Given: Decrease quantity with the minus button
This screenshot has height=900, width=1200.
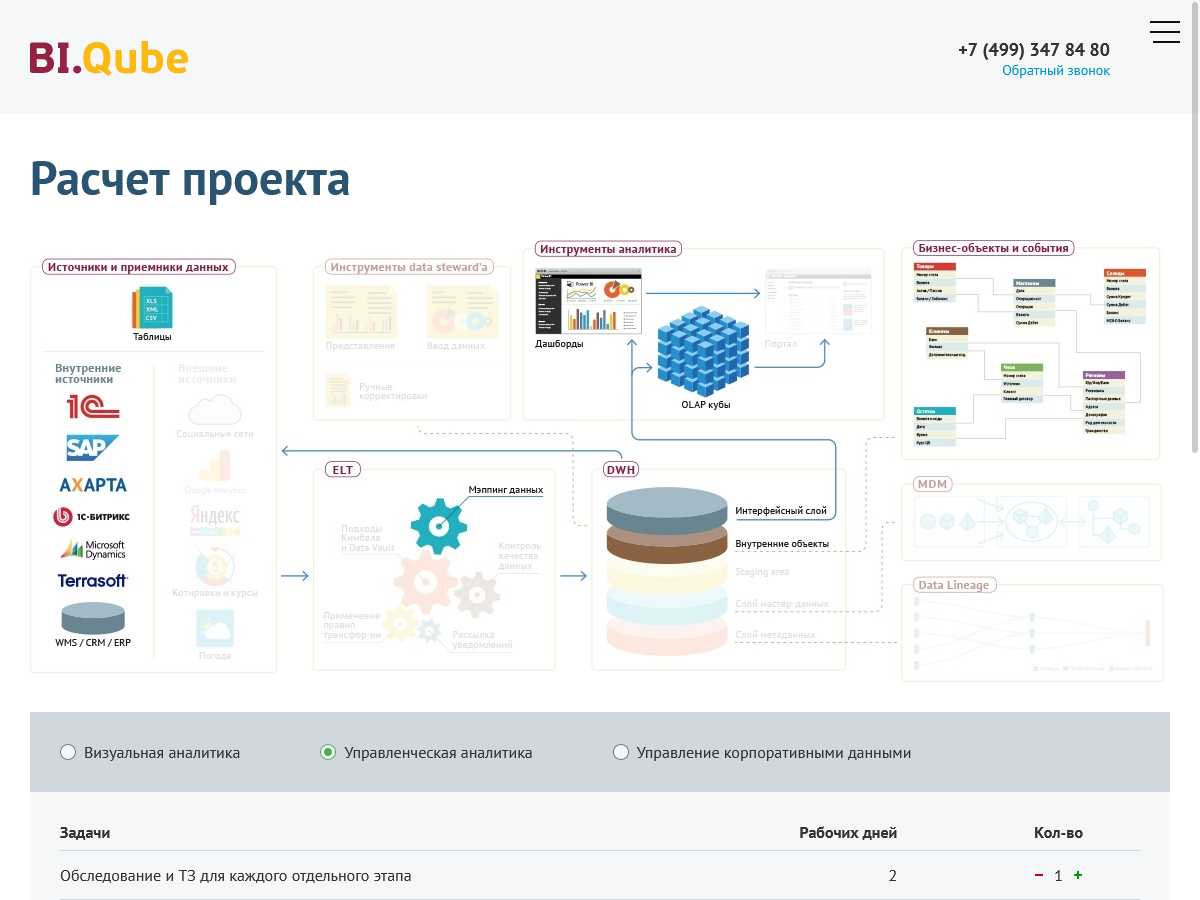Looking at the screenshot, I should click(1039, 876).
